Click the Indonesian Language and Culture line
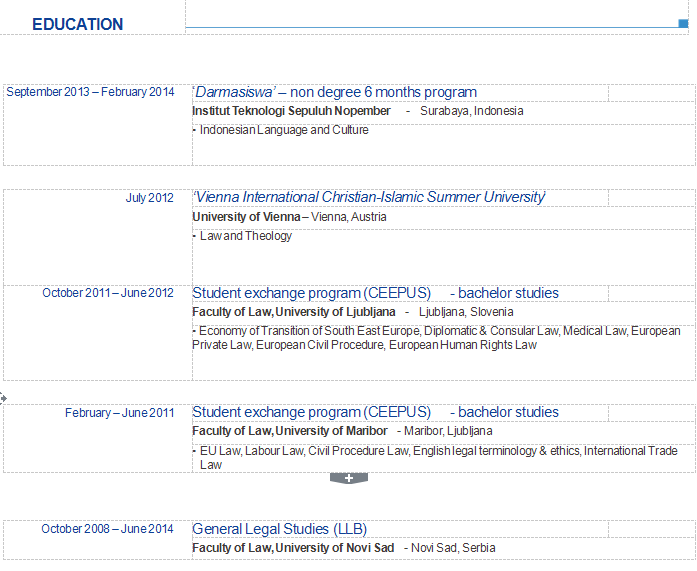This screenshot has height=571, width=697. (283, 130)
